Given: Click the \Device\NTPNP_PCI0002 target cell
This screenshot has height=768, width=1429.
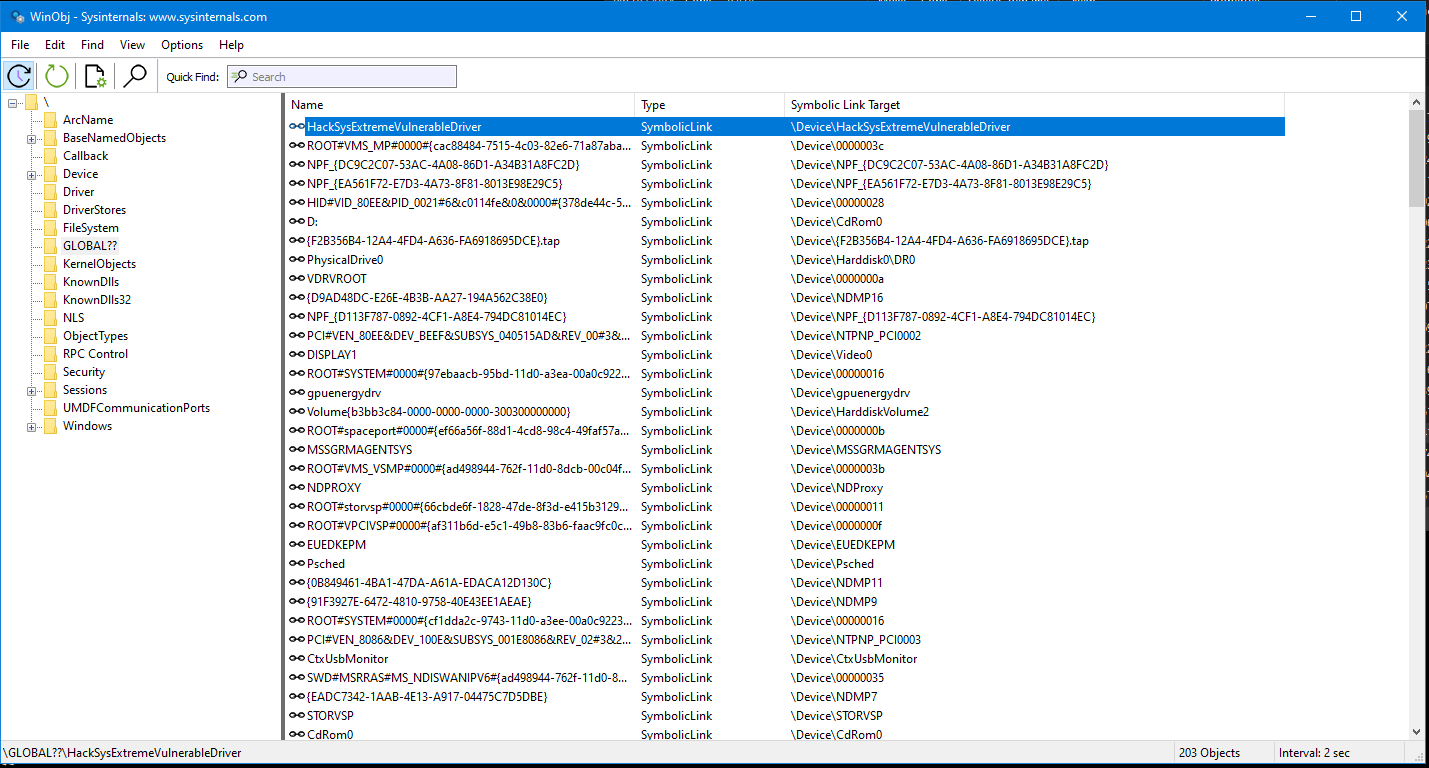Looking at the screenshot, I should (856, 336).
